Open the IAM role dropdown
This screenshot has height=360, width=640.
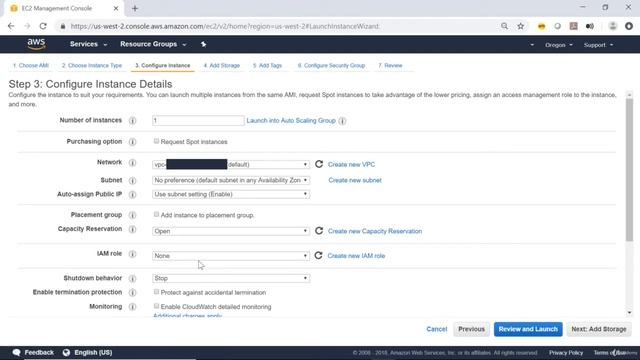pos(231,256)
